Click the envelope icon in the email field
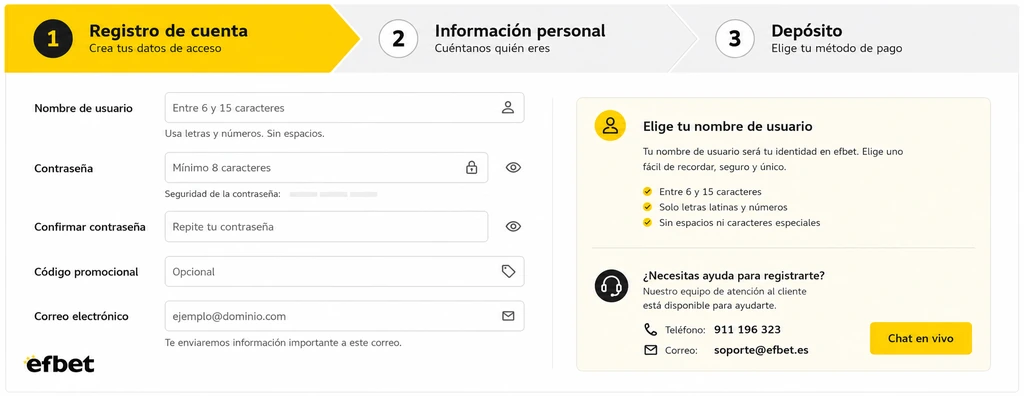This screenshot has width=1024, height=396. pyautogui.click(x=508, y=316)
